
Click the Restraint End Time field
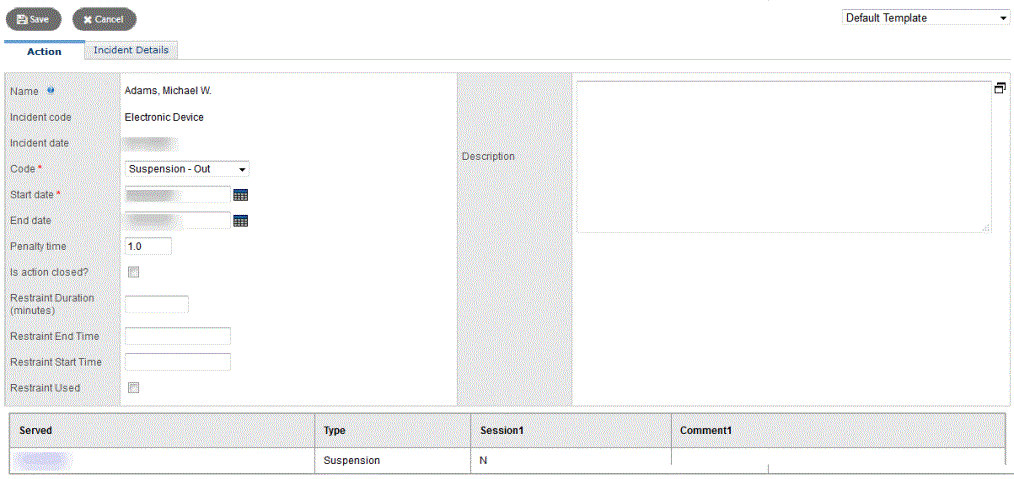(177, 336)
